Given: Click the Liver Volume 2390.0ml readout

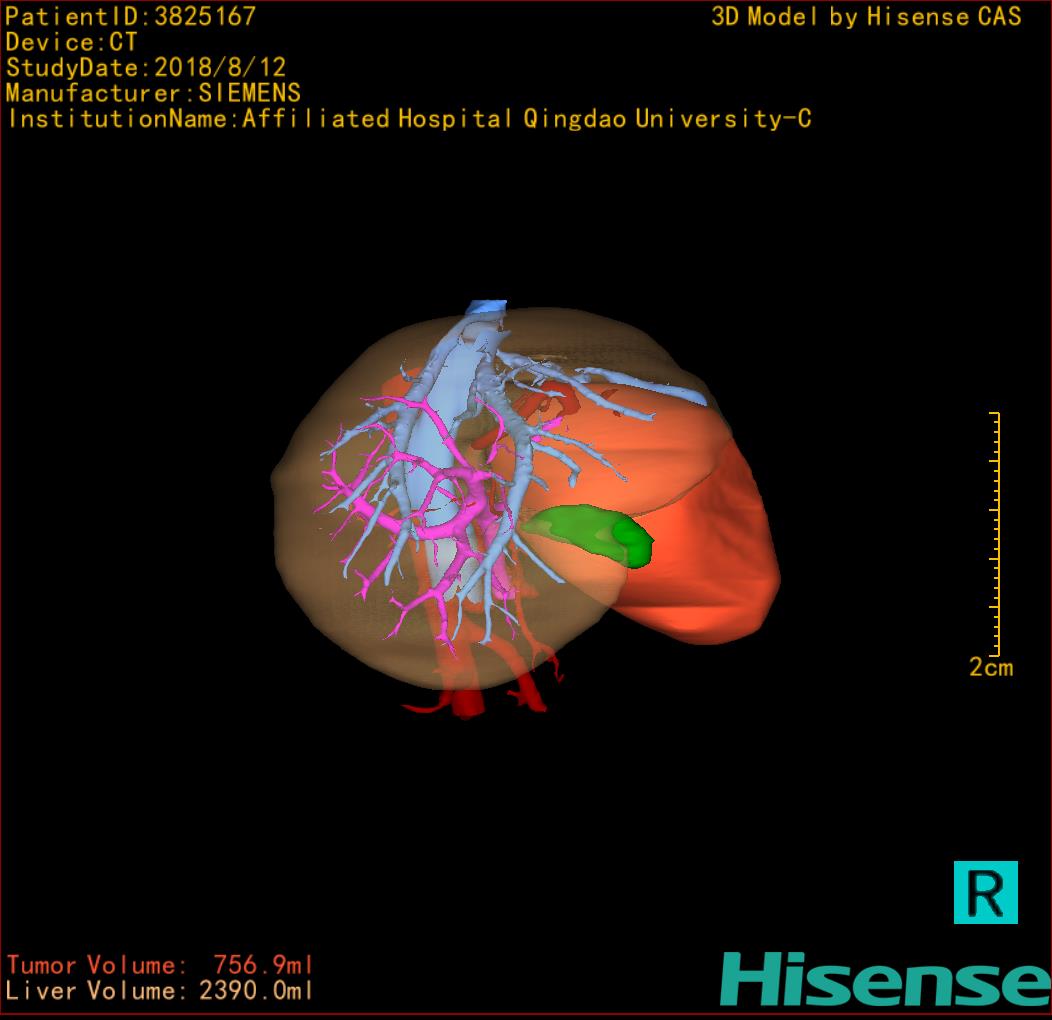Looking at the screenshot, I should coord(160,991).
